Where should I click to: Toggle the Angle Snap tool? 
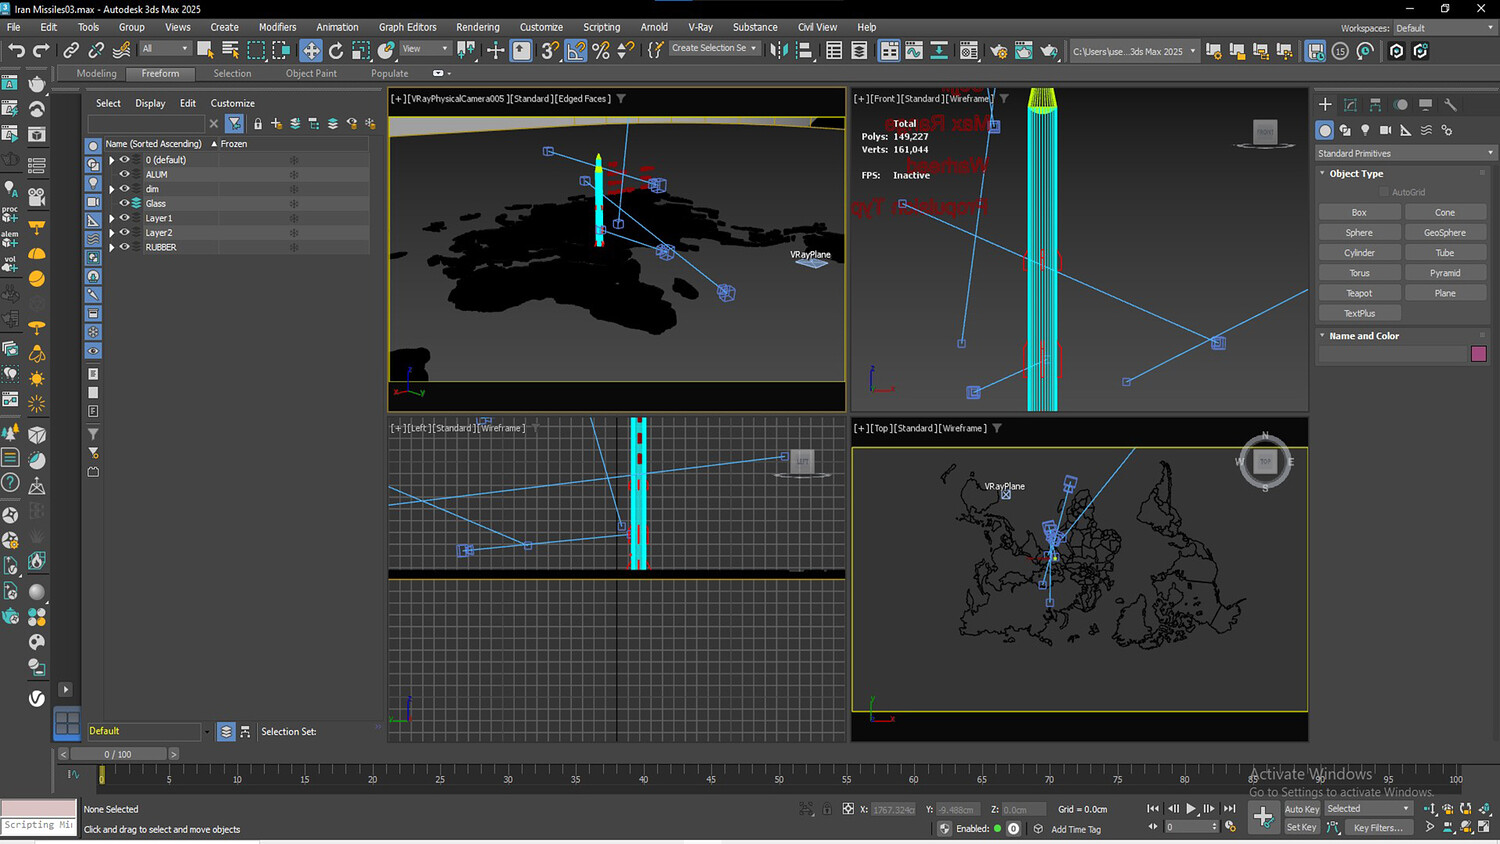(576, 50)
